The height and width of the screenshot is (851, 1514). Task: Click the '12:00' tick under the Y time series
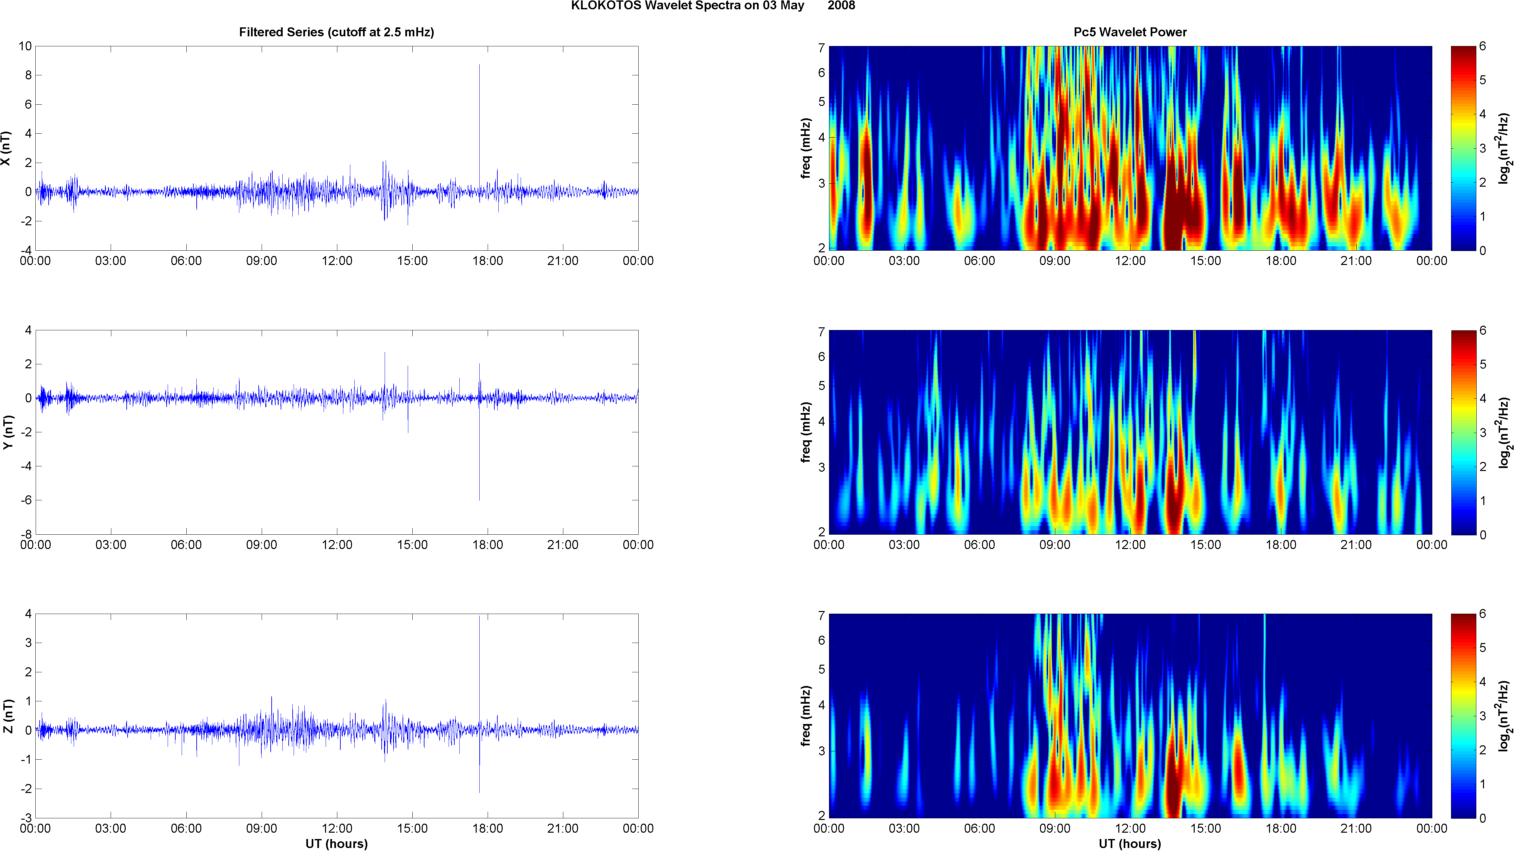click(x=337, y=545)
